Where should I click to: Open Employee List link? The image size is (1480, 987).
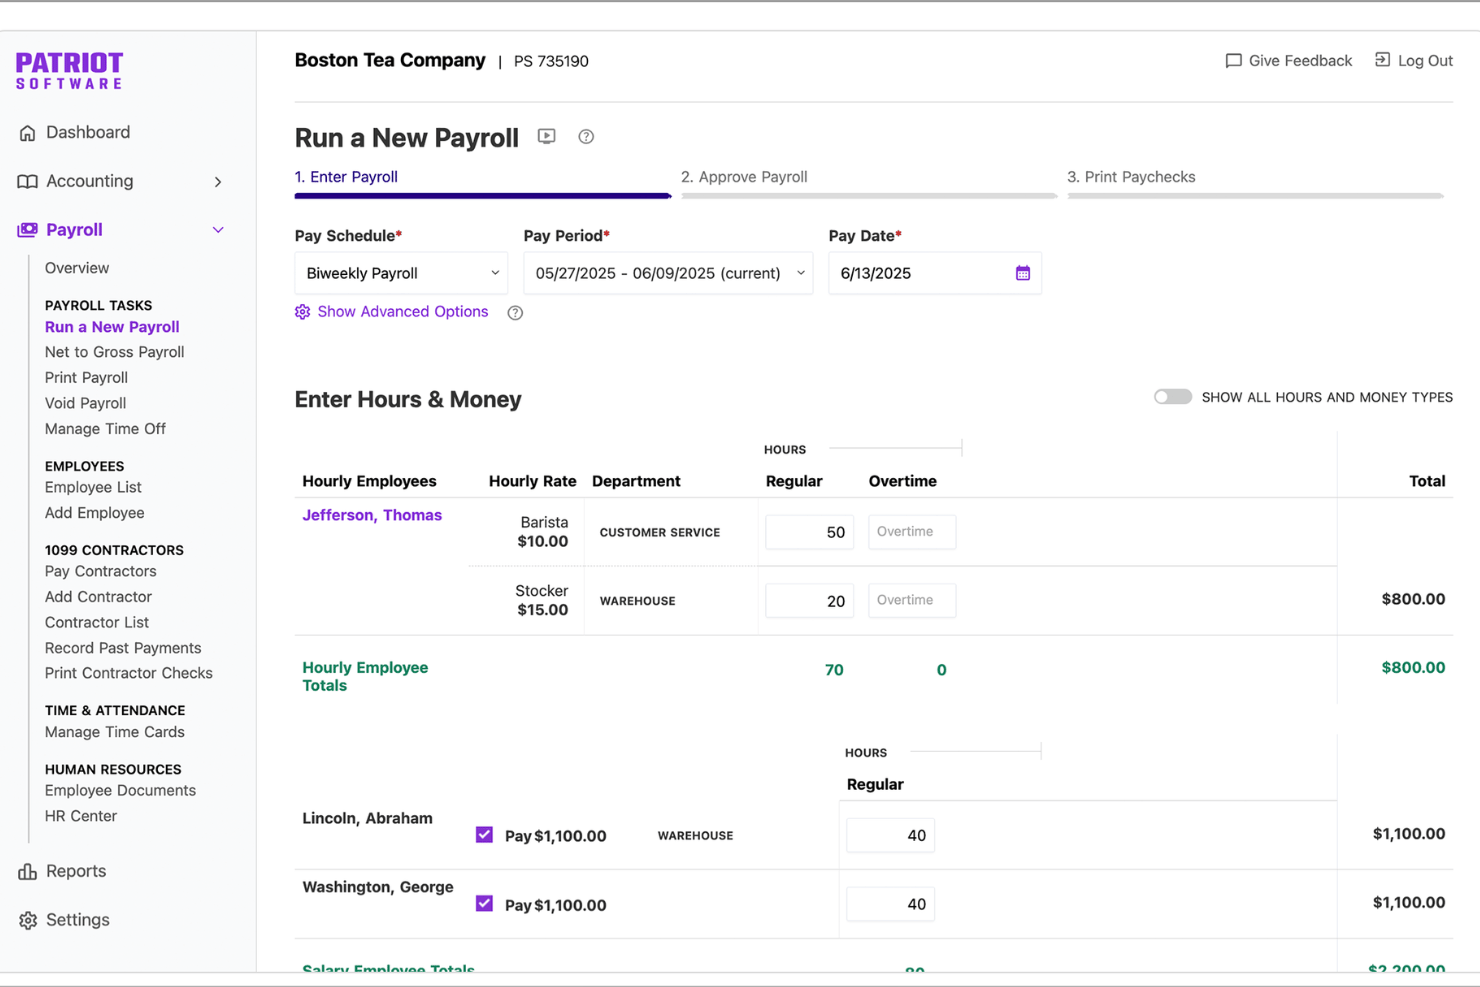tap(93, 487)
